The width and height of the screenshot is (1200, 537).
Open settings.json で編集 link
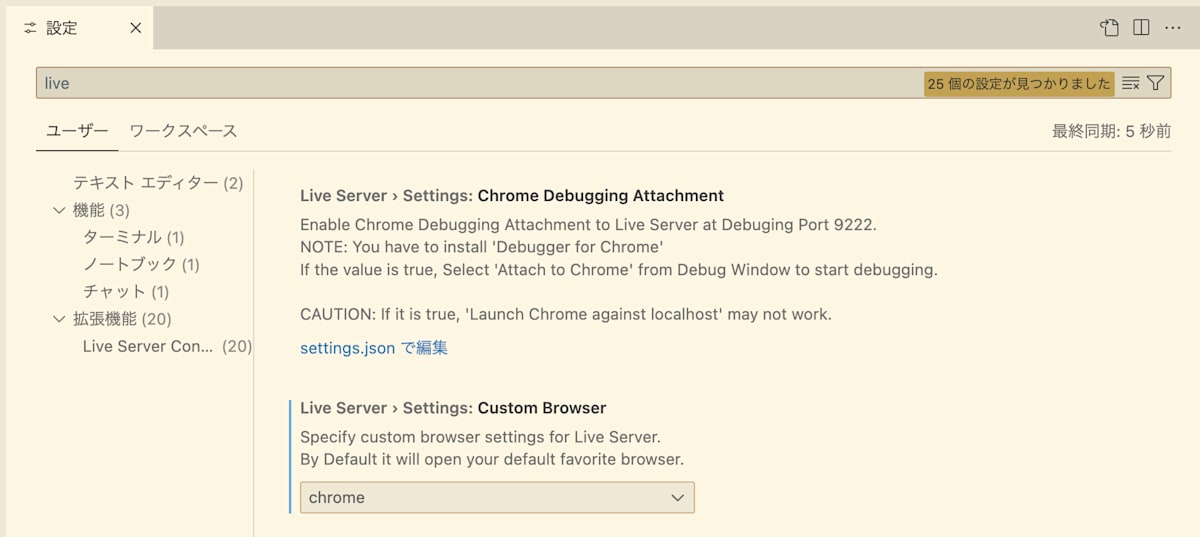pos(374,348)
